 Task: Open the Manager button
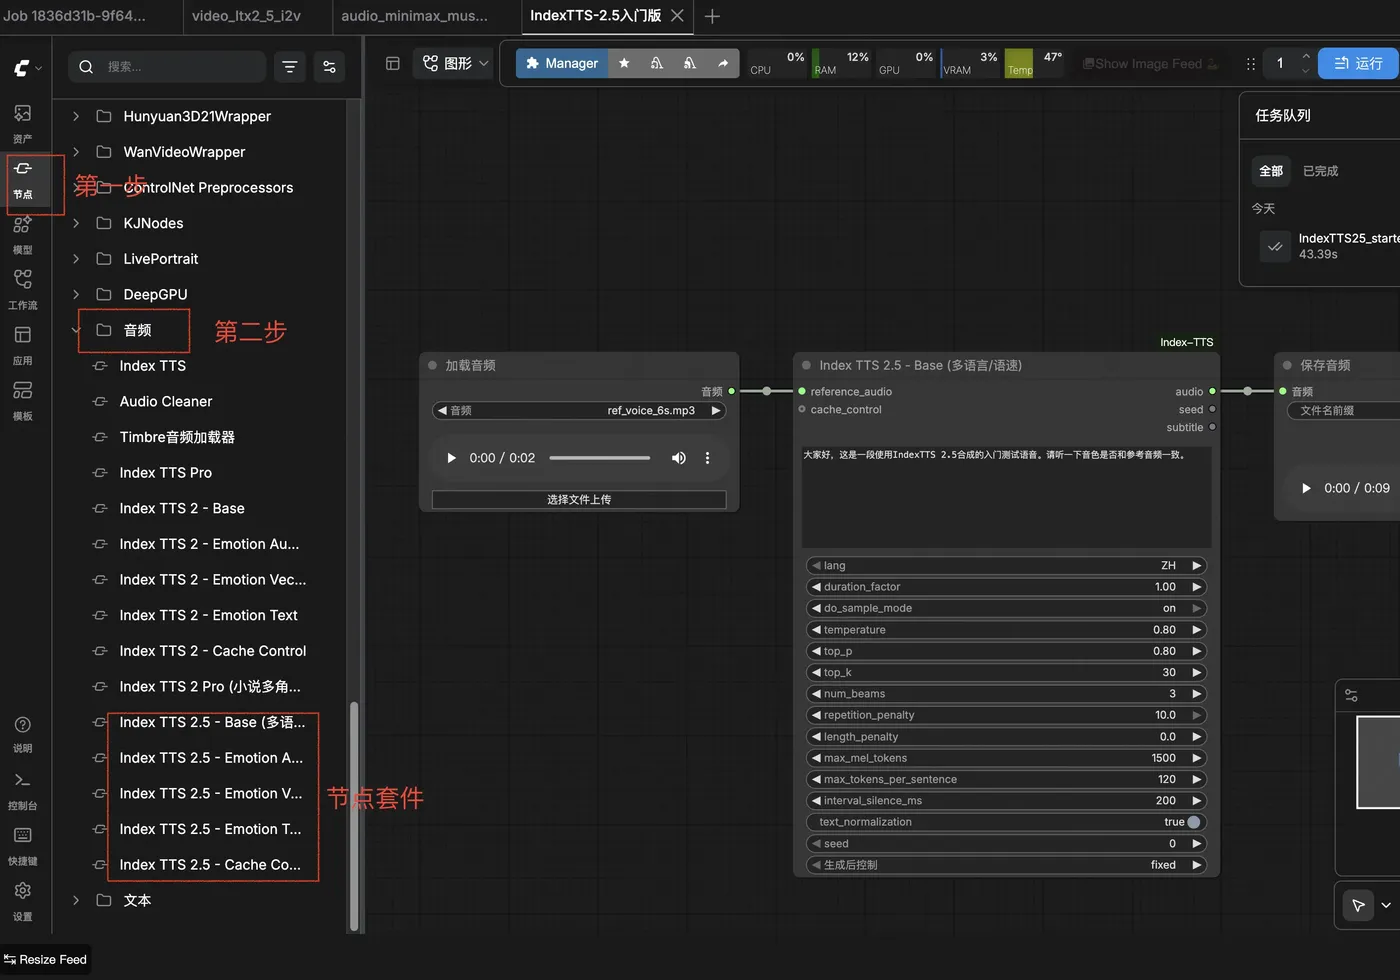[x=562, y=63]
